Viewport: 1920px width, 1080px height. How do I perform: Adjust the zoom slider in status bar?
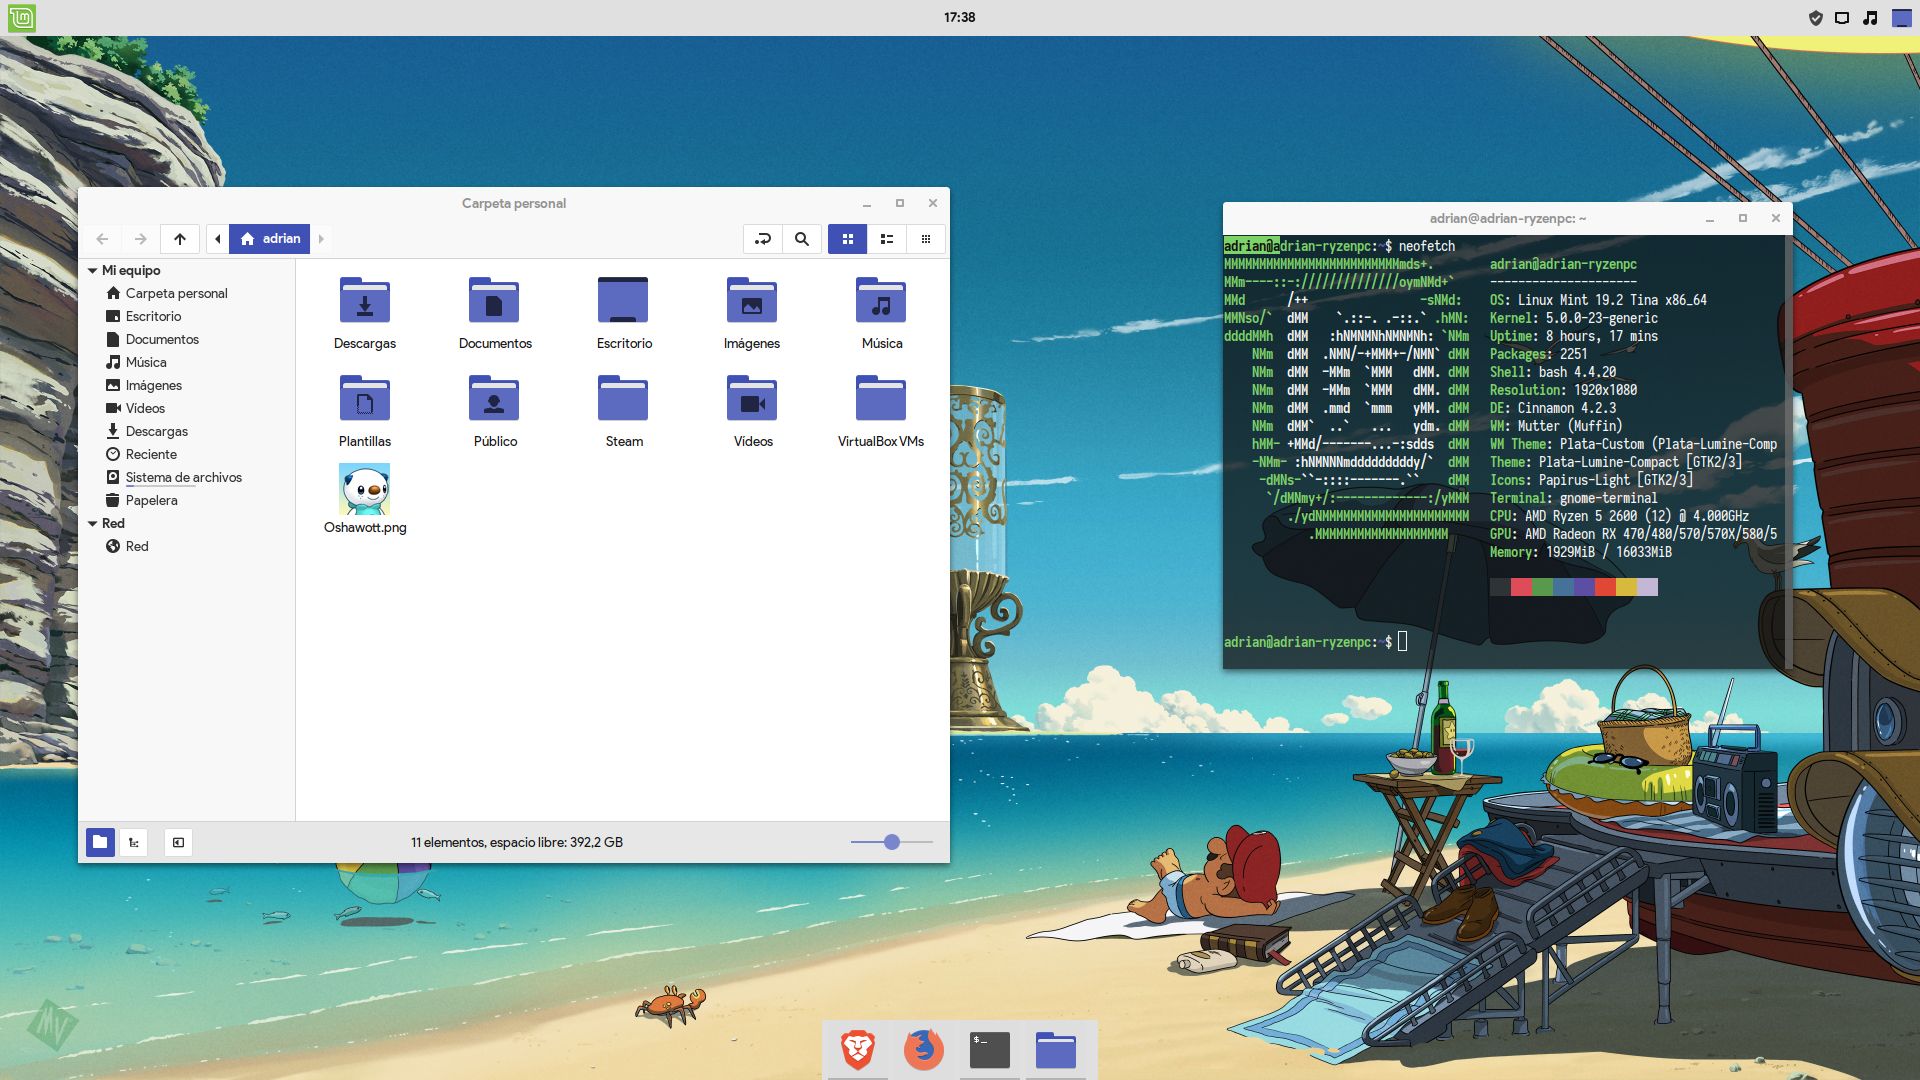tap(890, 843)
